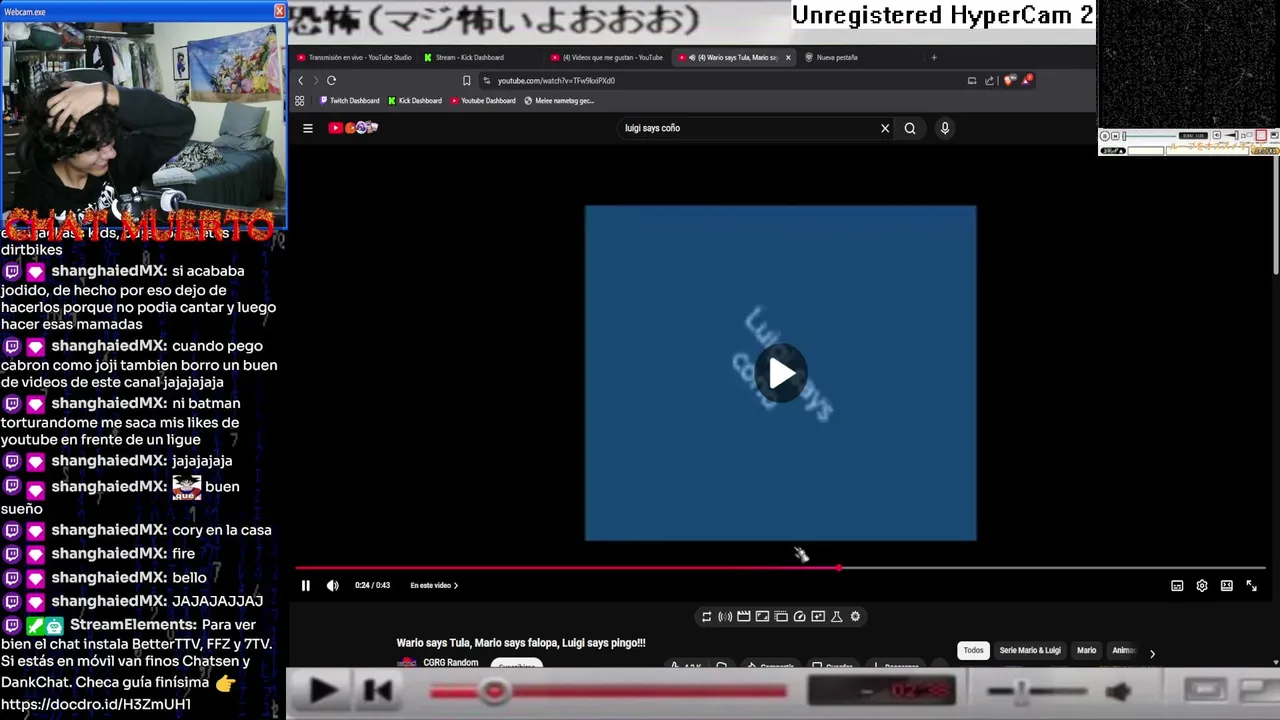1280x720 pixels.
Task: Close the Webcam.exe window
Action: [x=279, y=11]
